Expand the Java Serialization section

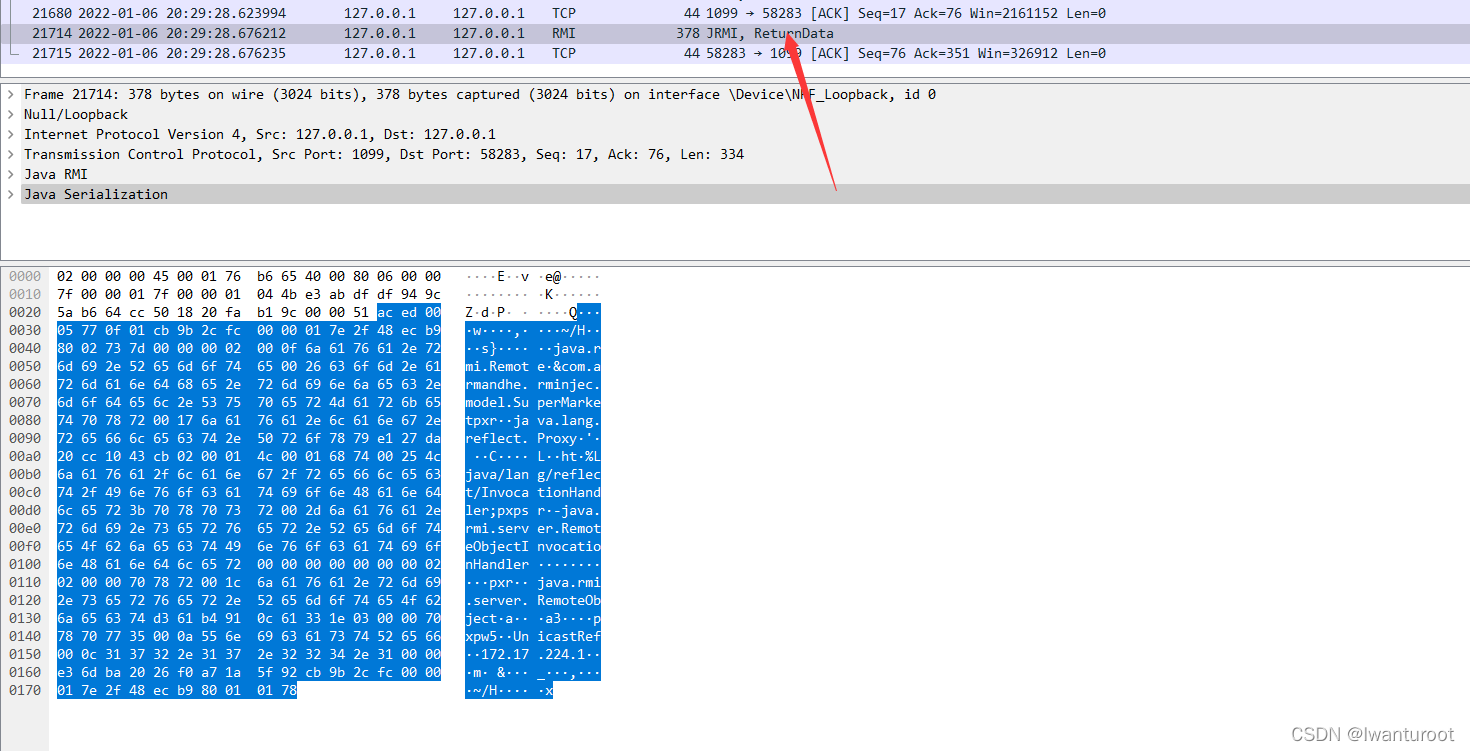click(11, 195)
